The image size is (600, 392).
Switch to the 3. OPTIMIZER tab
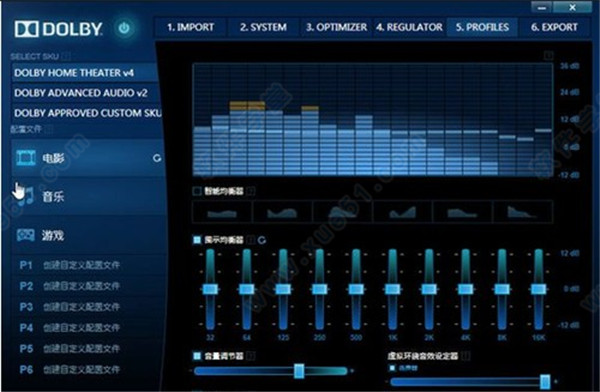(336, 27)
